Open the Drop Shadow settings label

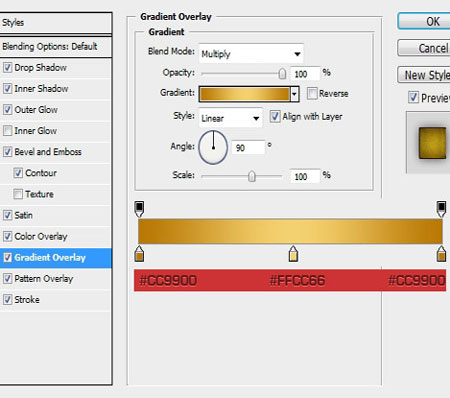pyautogui.click(x=40, y=68)
